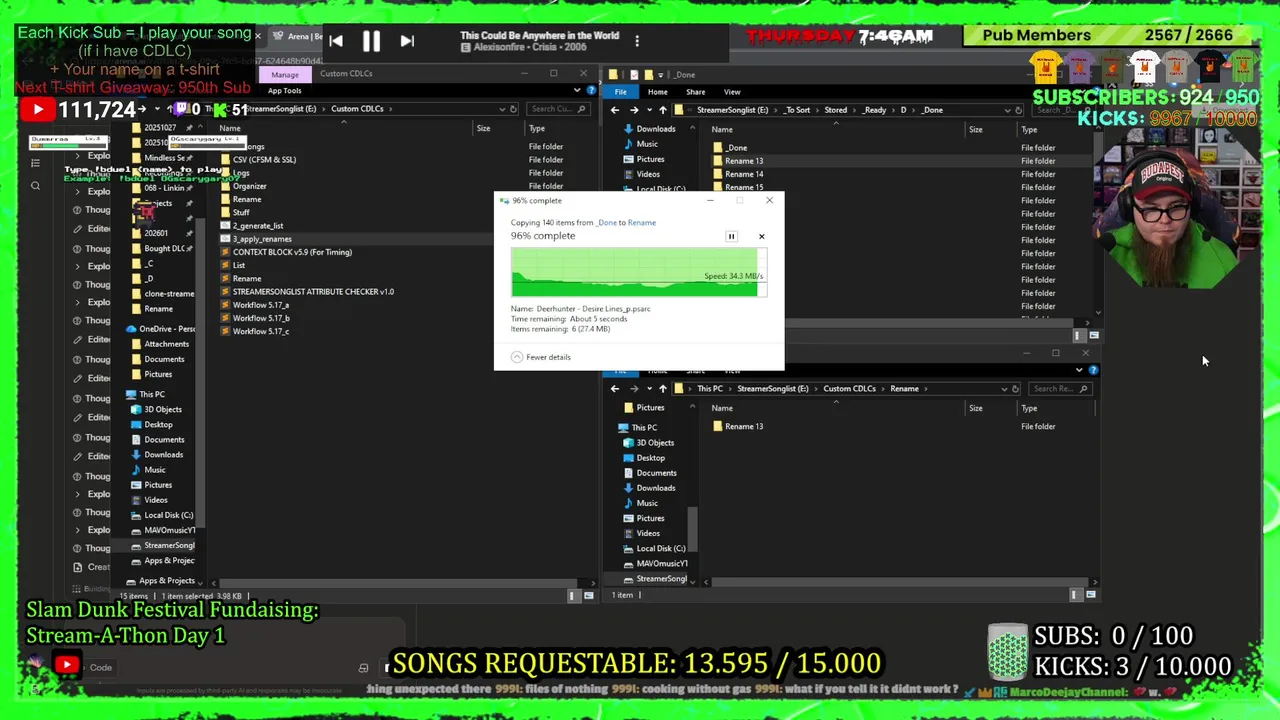Cancel the copy with the small X

pyautogui.click(x=761, y=237)
